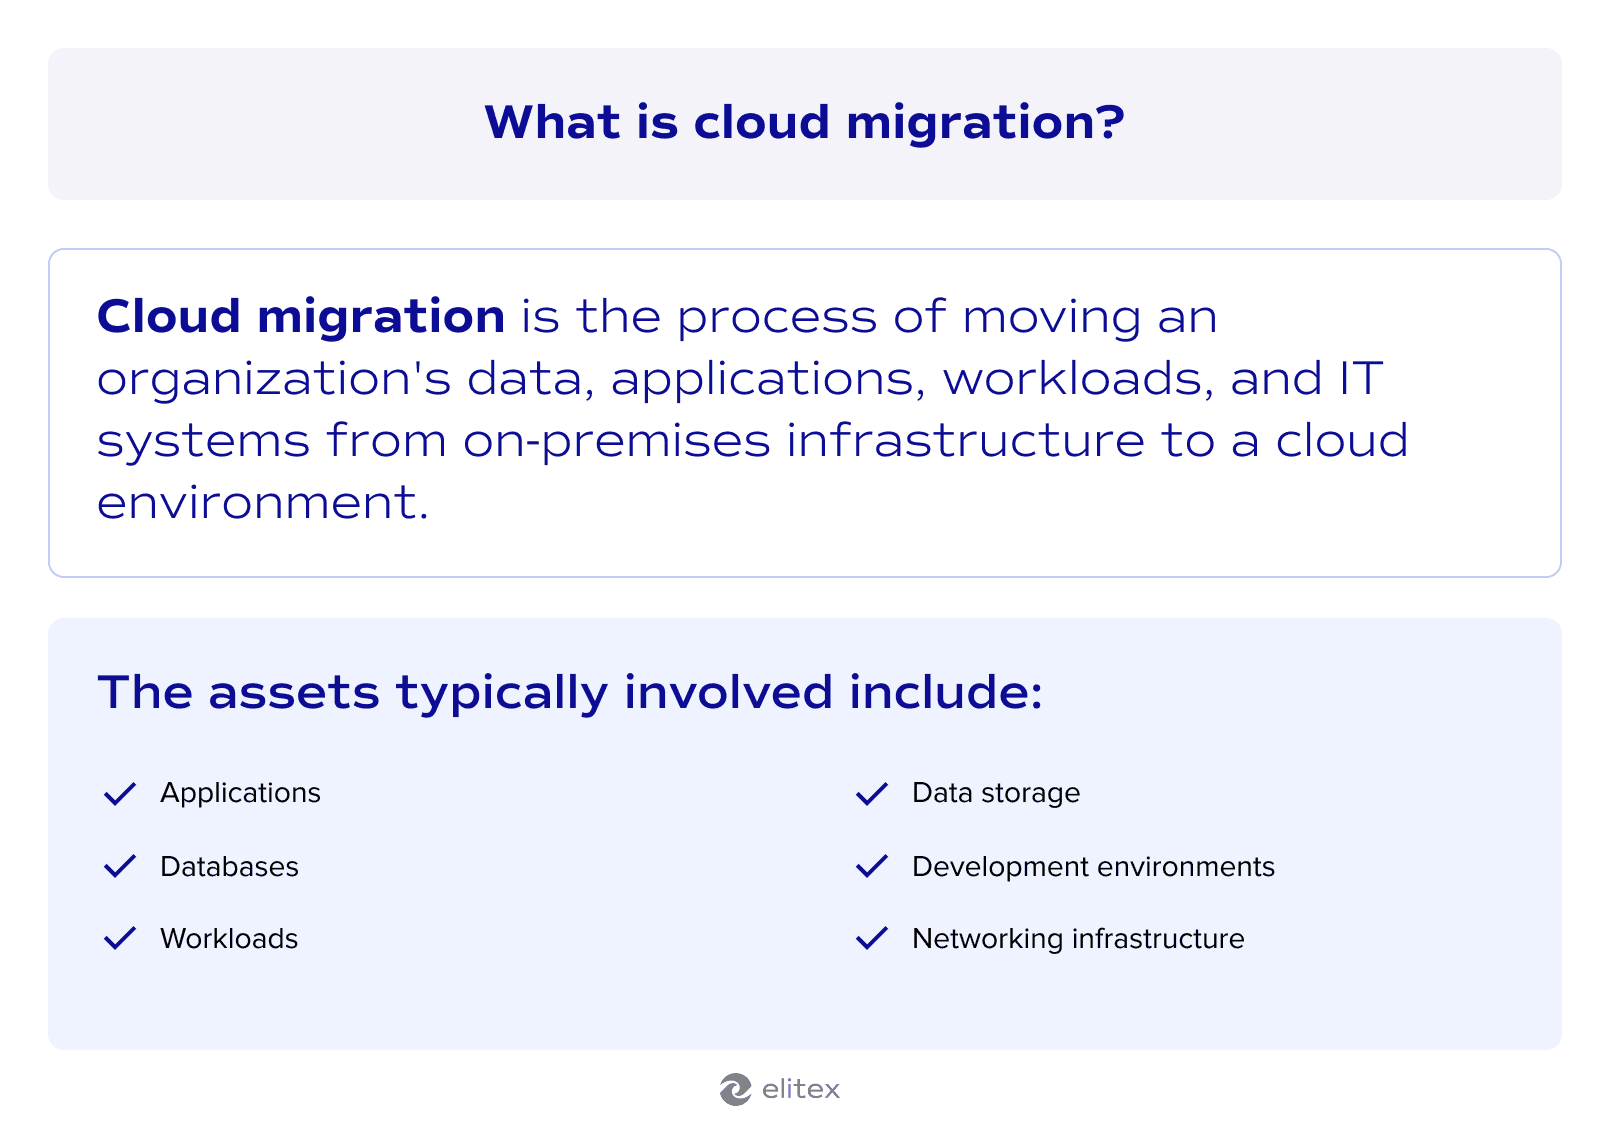Select the 'Networking infrastructure' list item text
The height and width of the screenshot is (1124, 1610).
pos(1078,939)
